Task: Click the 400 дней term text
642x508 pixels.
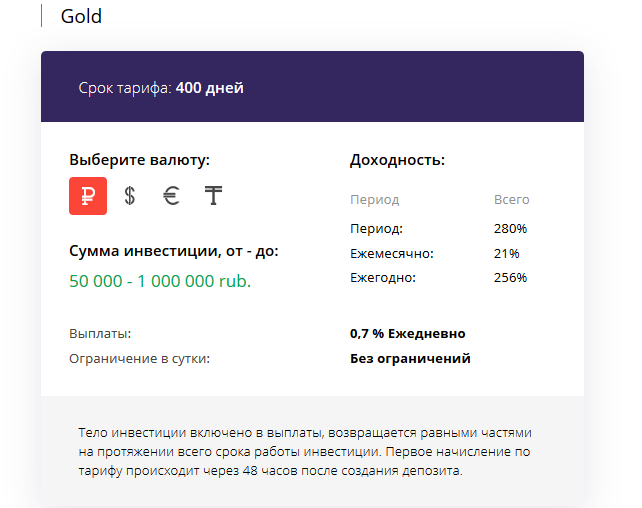Action: point(210,88)
